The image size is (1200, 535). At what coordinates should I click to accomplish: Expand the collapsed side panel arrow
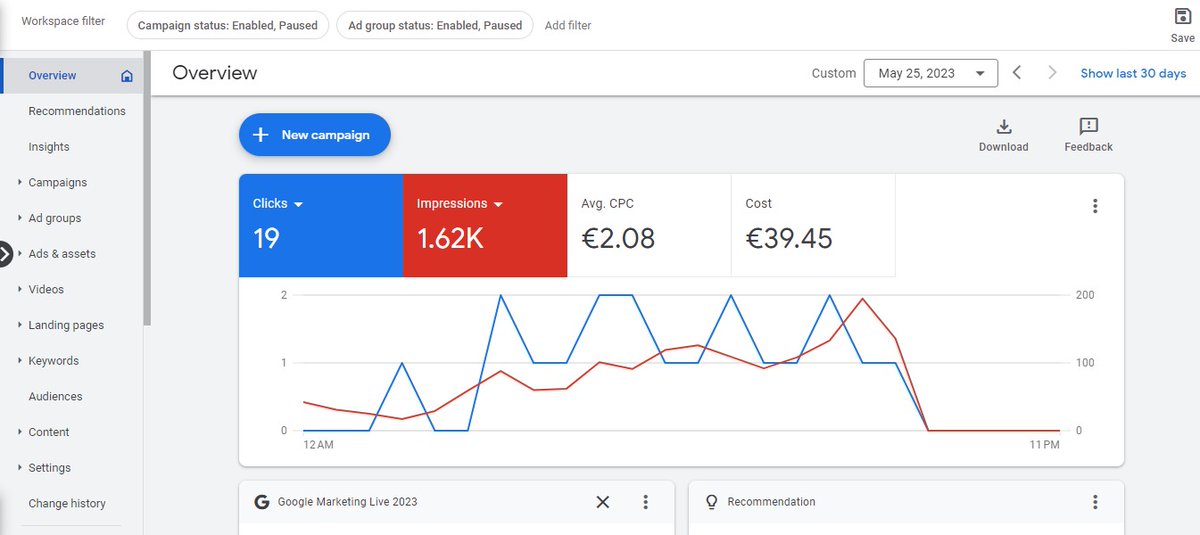(5, 254)
